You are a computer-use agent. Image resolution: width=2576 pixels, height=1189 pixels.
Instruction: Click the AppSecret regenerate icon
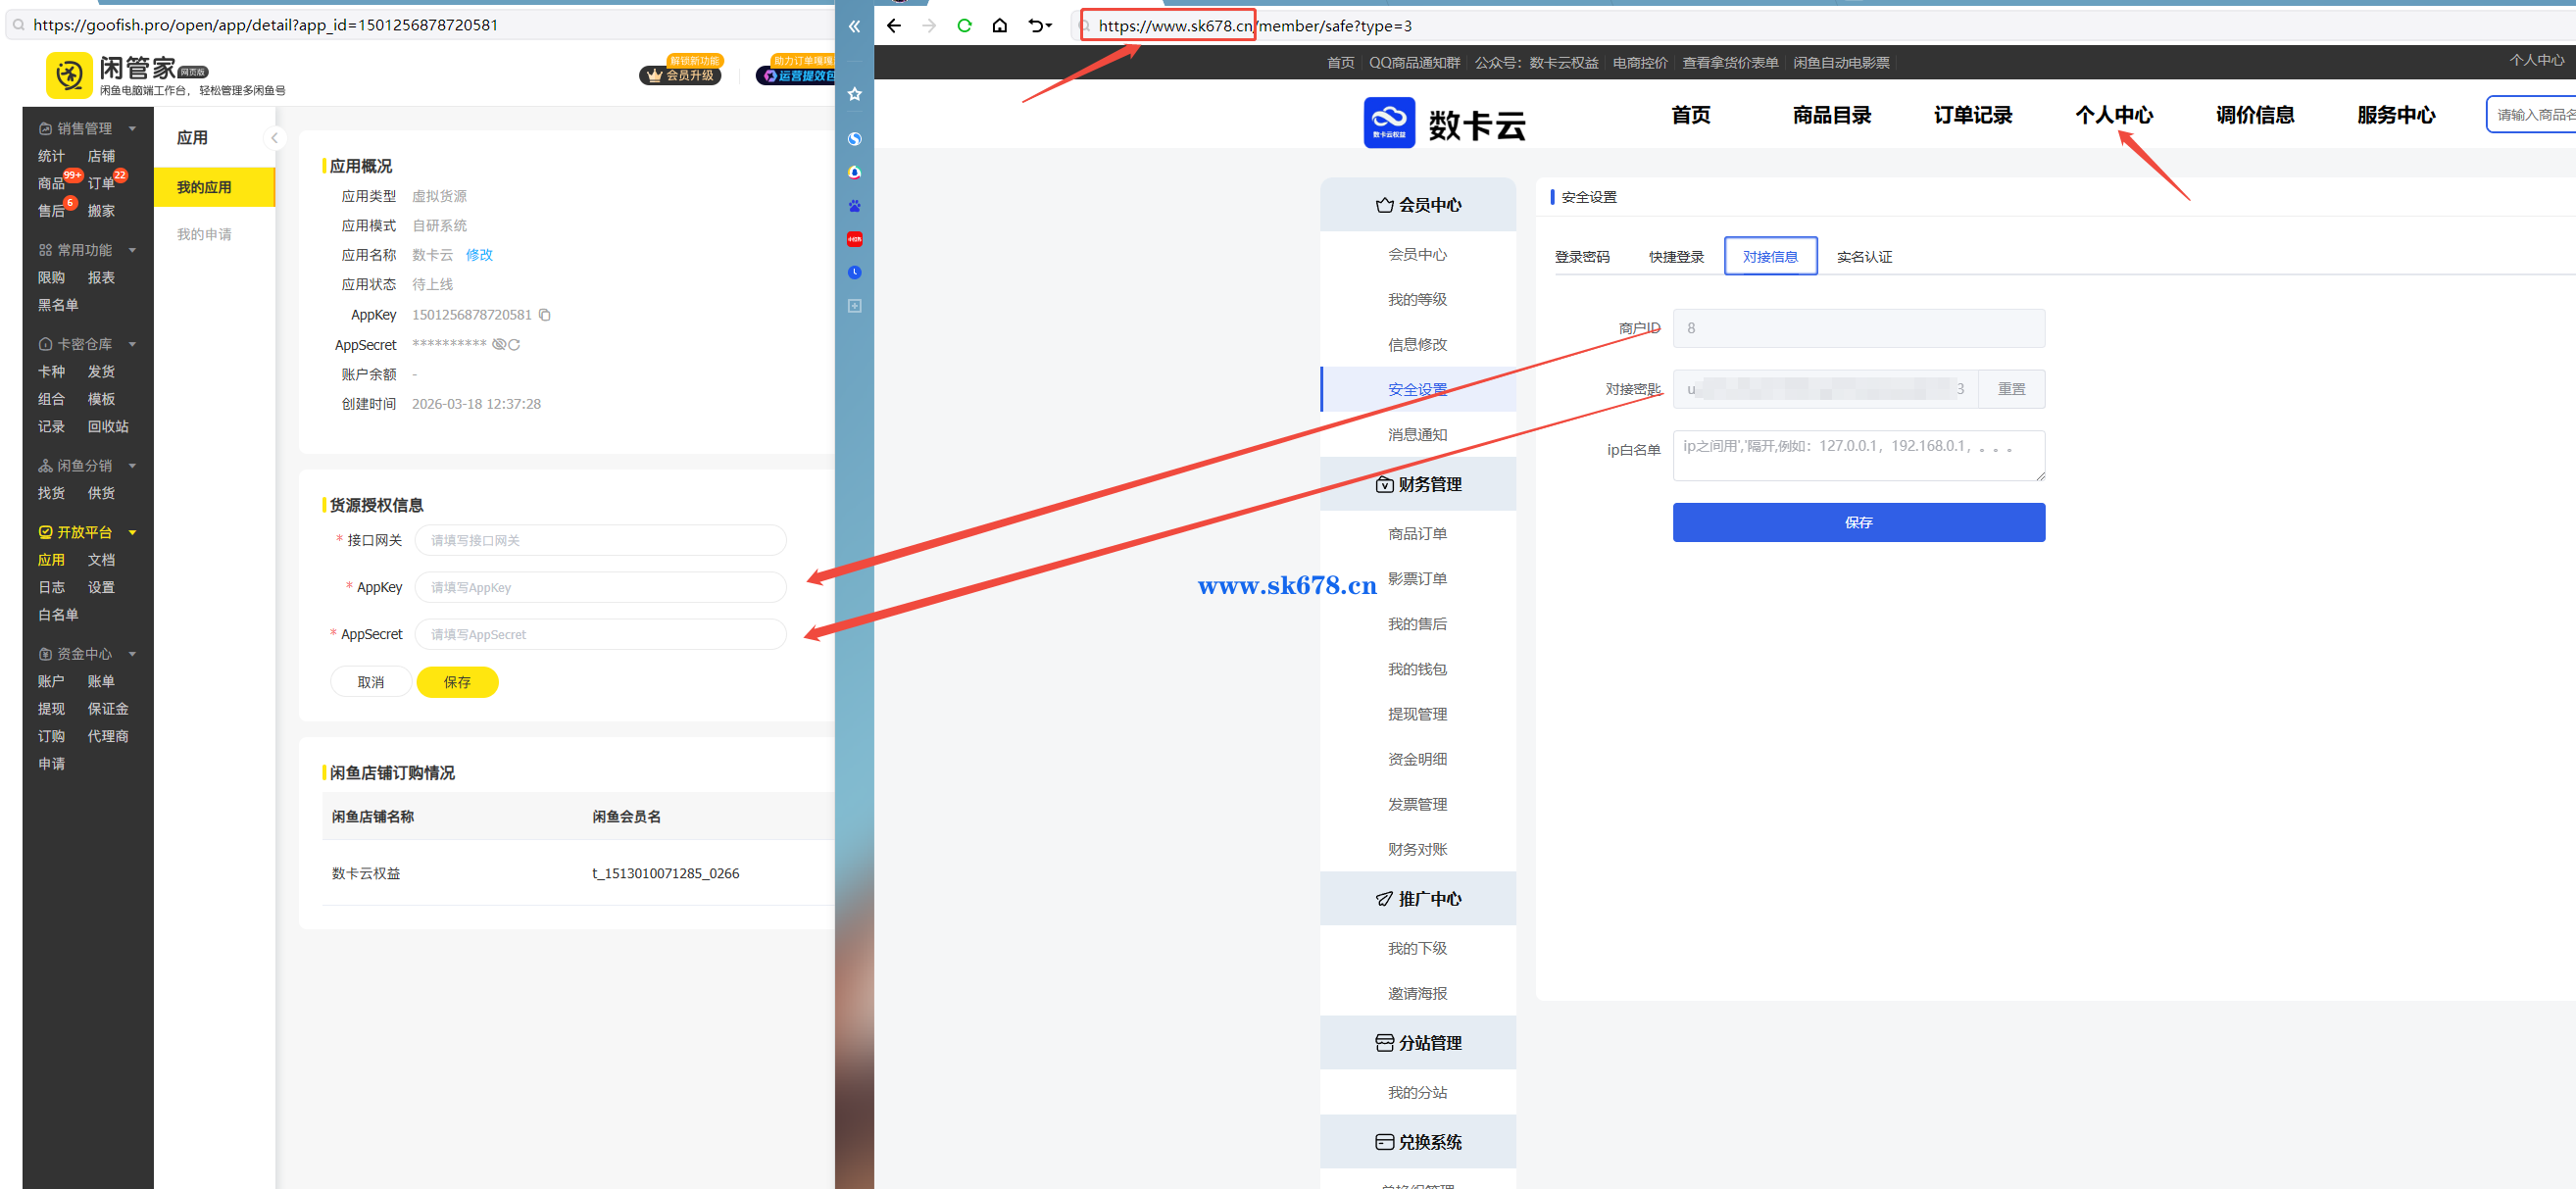514,345
